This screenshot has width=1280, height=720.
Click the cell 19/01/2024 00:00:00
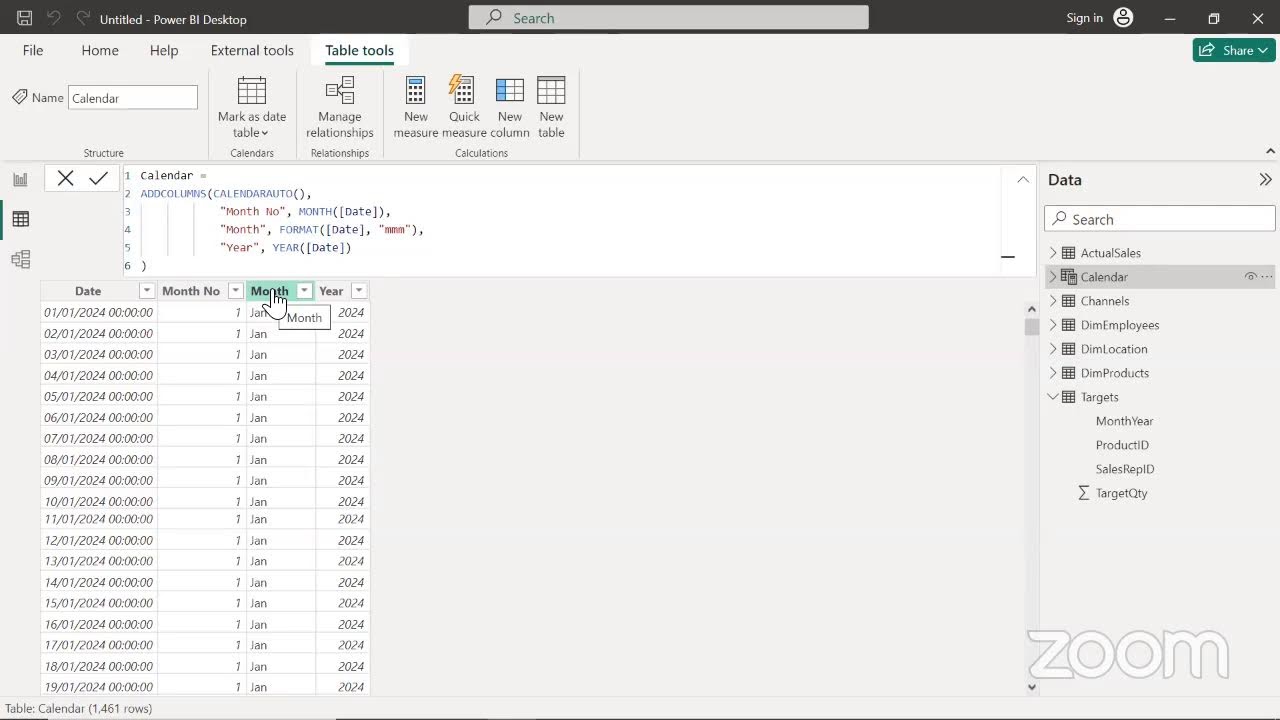pyautogui.click(x=98, y=687)
